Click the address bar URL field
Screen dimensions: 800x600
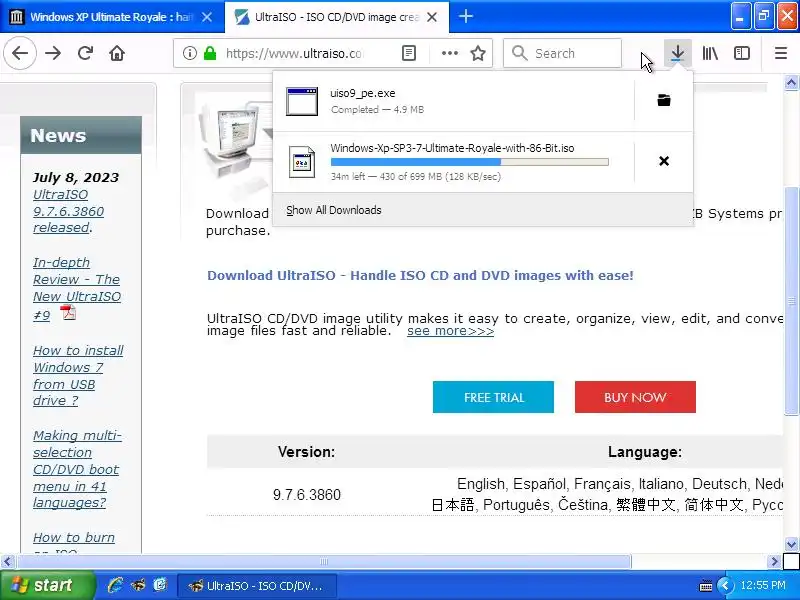(294, 53)
